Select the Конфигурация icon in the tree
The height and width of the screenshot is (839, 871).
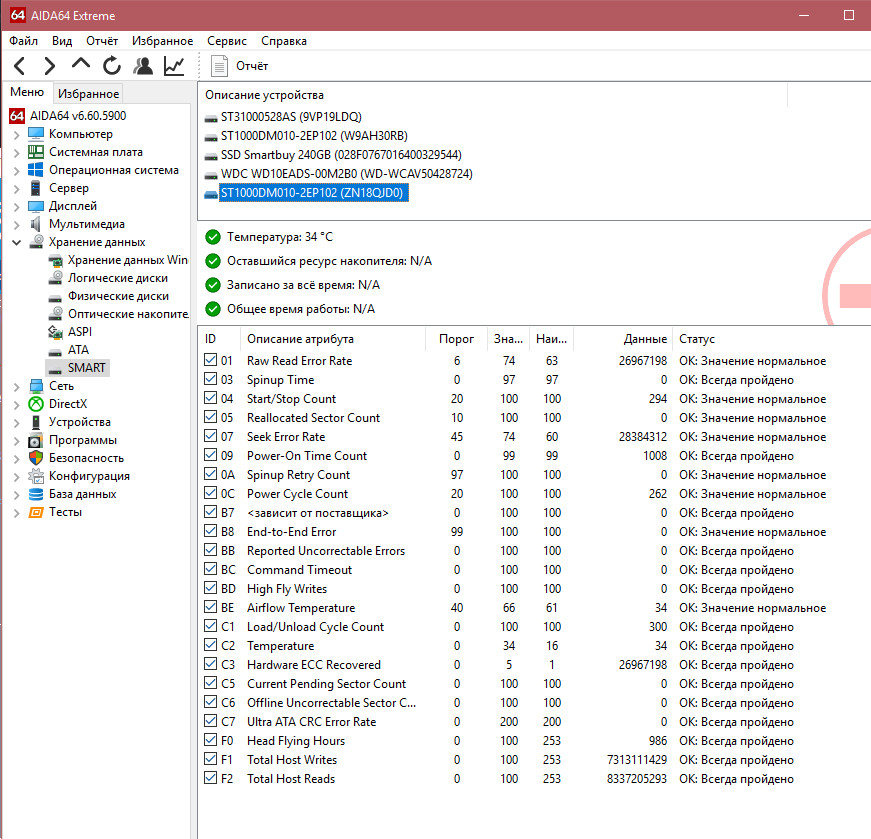[36, 476]
